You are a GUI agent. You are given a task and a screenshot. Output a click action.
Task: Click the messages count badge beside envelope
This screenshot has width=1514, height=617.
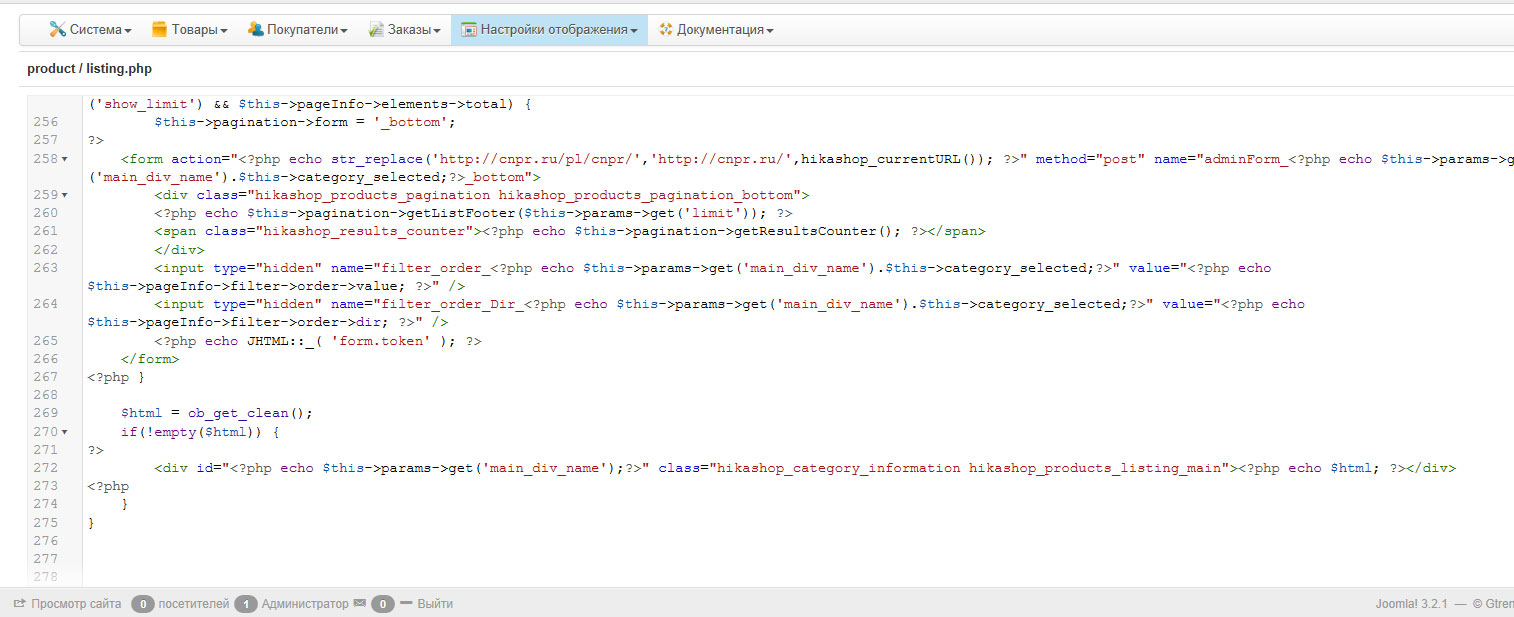[383, 604]
